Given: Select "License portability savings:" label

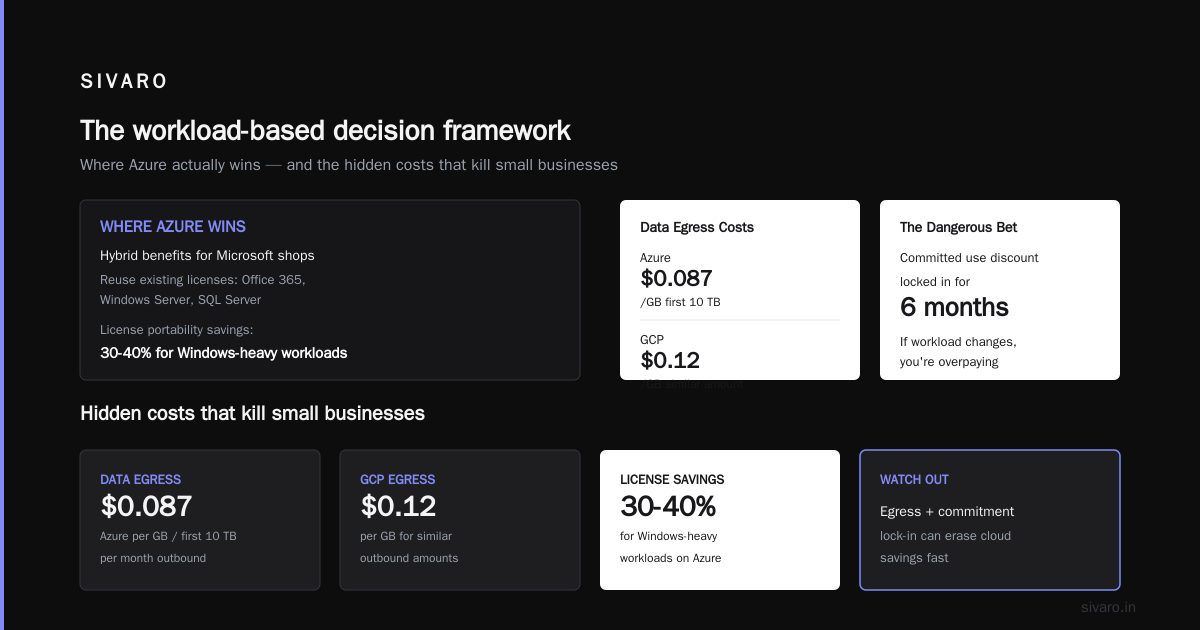Looking at the screenshot, I should (176, 329).
